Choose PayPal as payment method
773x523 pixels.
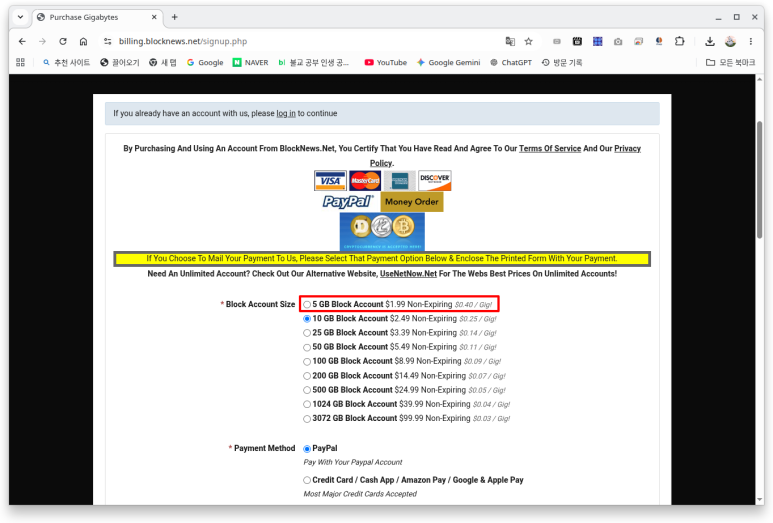(x=307, y=449)
